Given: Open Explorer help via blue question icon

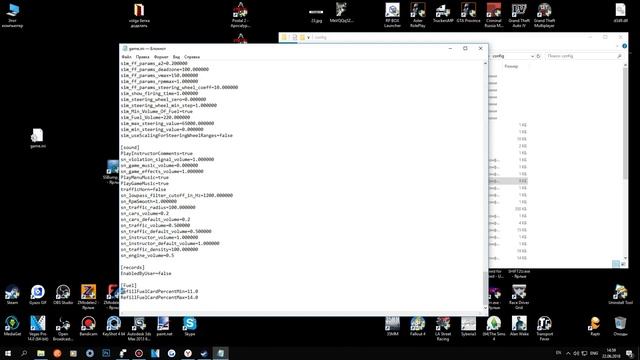Looking at the screenshot, I should point(624,46).
